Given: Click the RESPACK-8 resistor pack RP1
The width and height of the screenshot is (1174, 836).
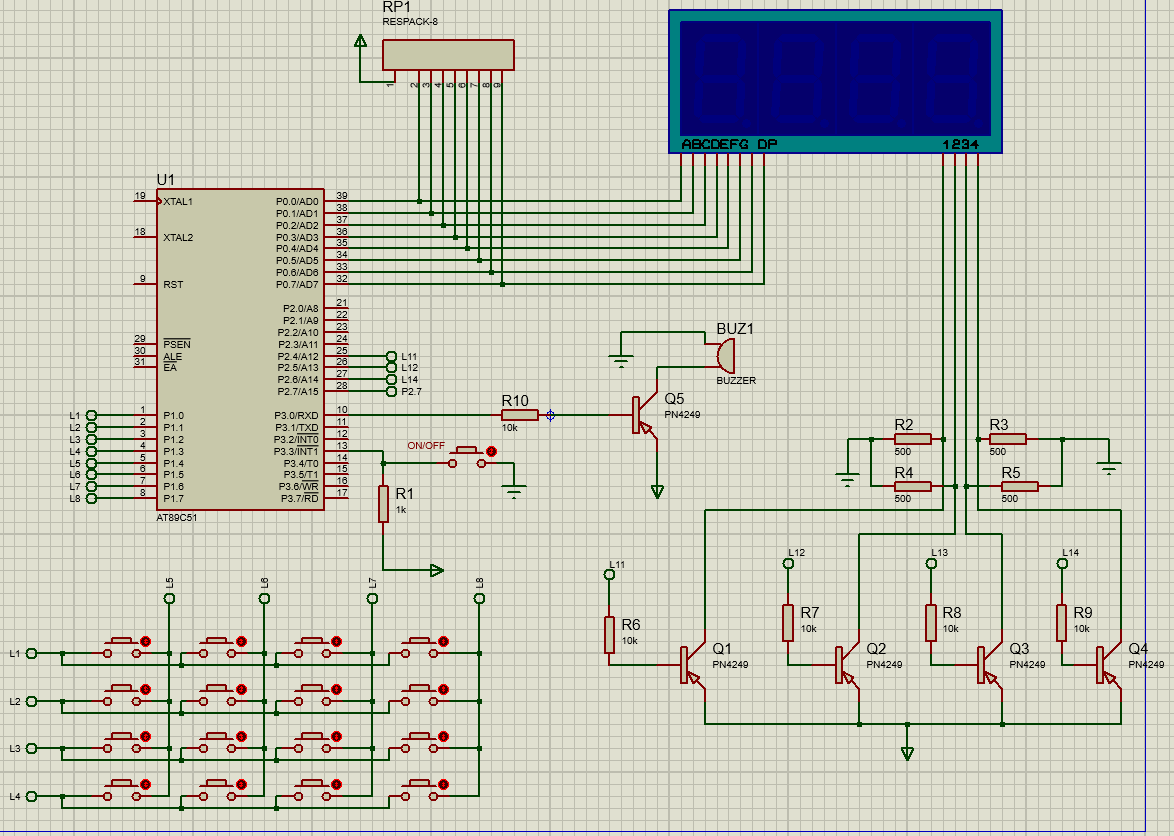Looking at the screenshot, I should pos(448,55).
